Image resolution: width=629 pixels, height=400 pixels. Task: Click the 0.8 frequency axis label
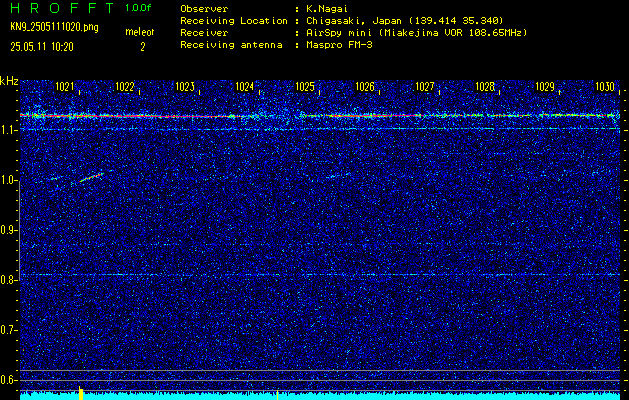[8, 280]
